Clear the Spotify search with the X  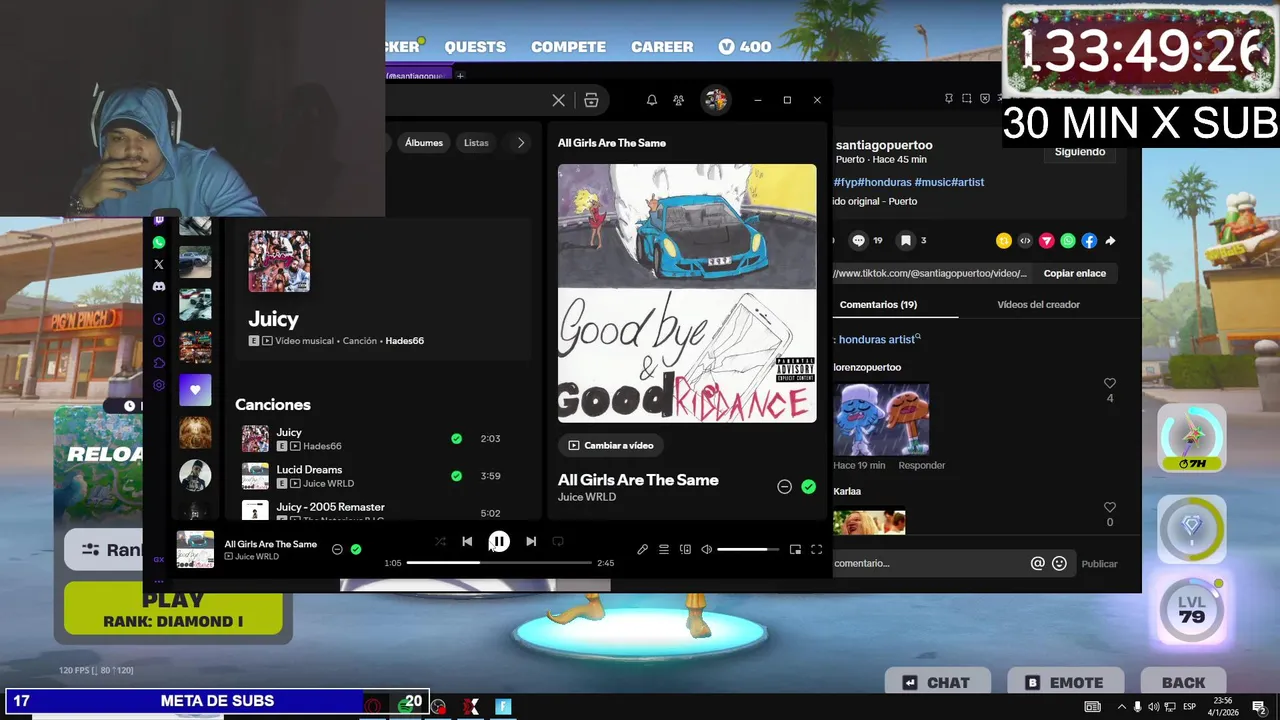(x=559, y=100)
